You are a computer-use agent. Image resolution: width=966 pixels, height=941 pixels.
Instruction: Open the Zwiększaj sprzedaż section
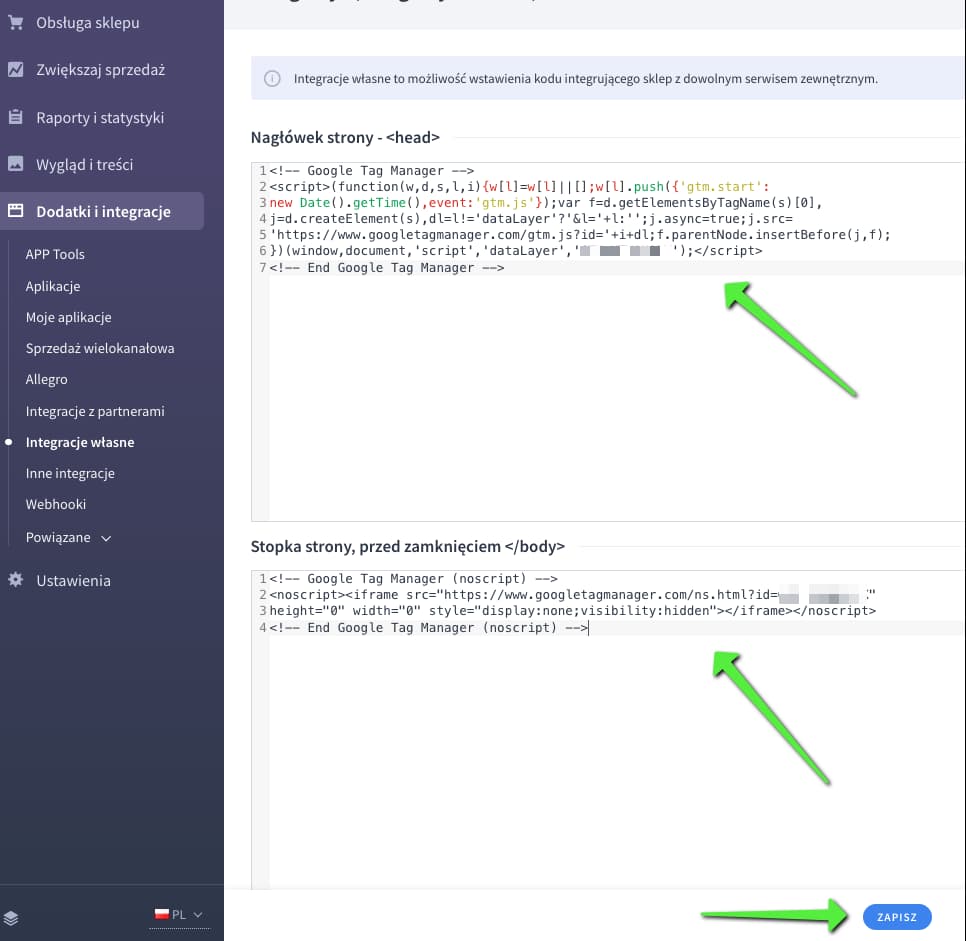(100, 70)
